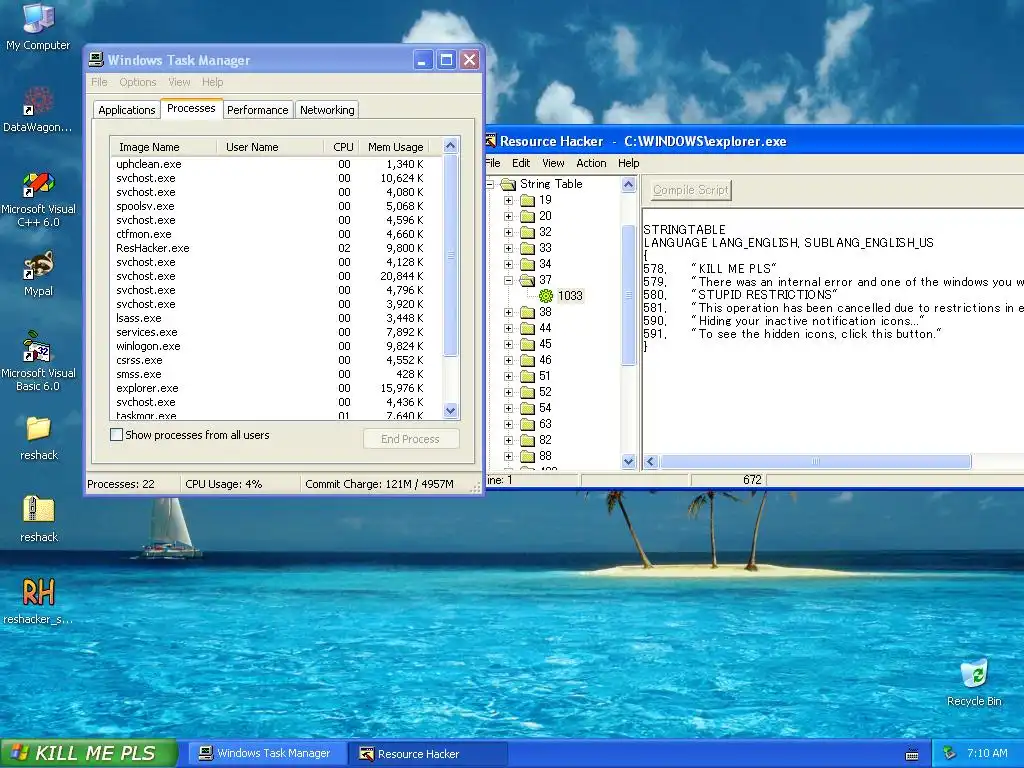This screenshot has width=1024, height=768.
Task: Collapse folder 37 in resource tree
Action: pos(509,280)
